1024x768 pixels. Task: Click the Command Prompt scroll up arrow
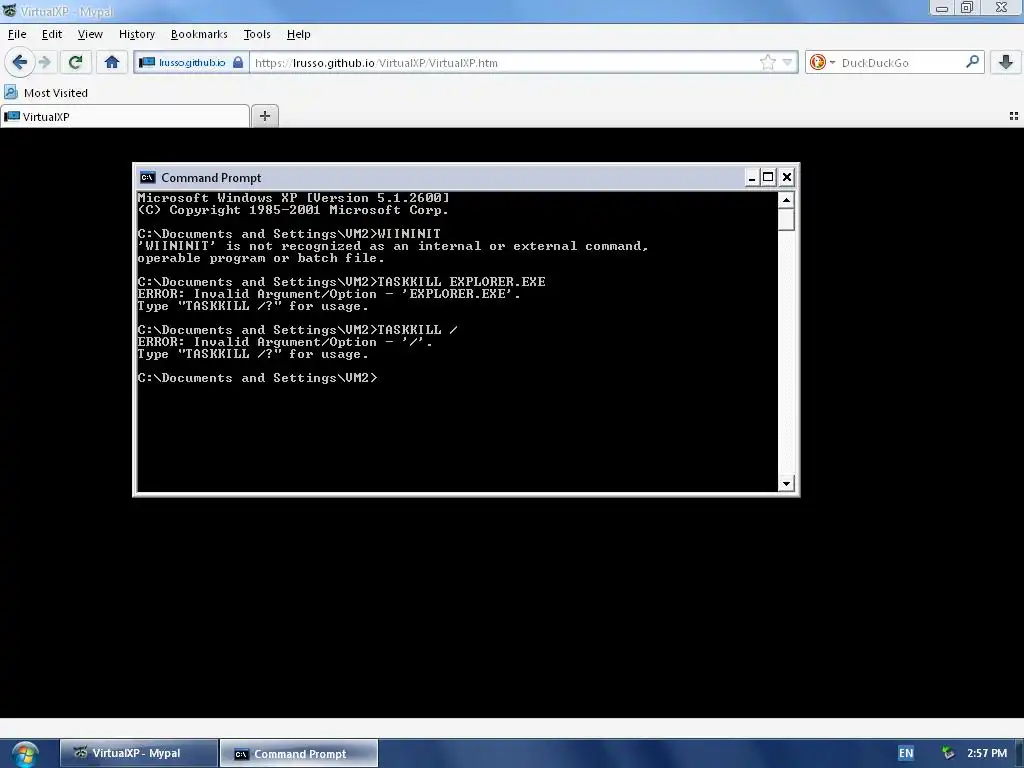[x=786, y=200]
